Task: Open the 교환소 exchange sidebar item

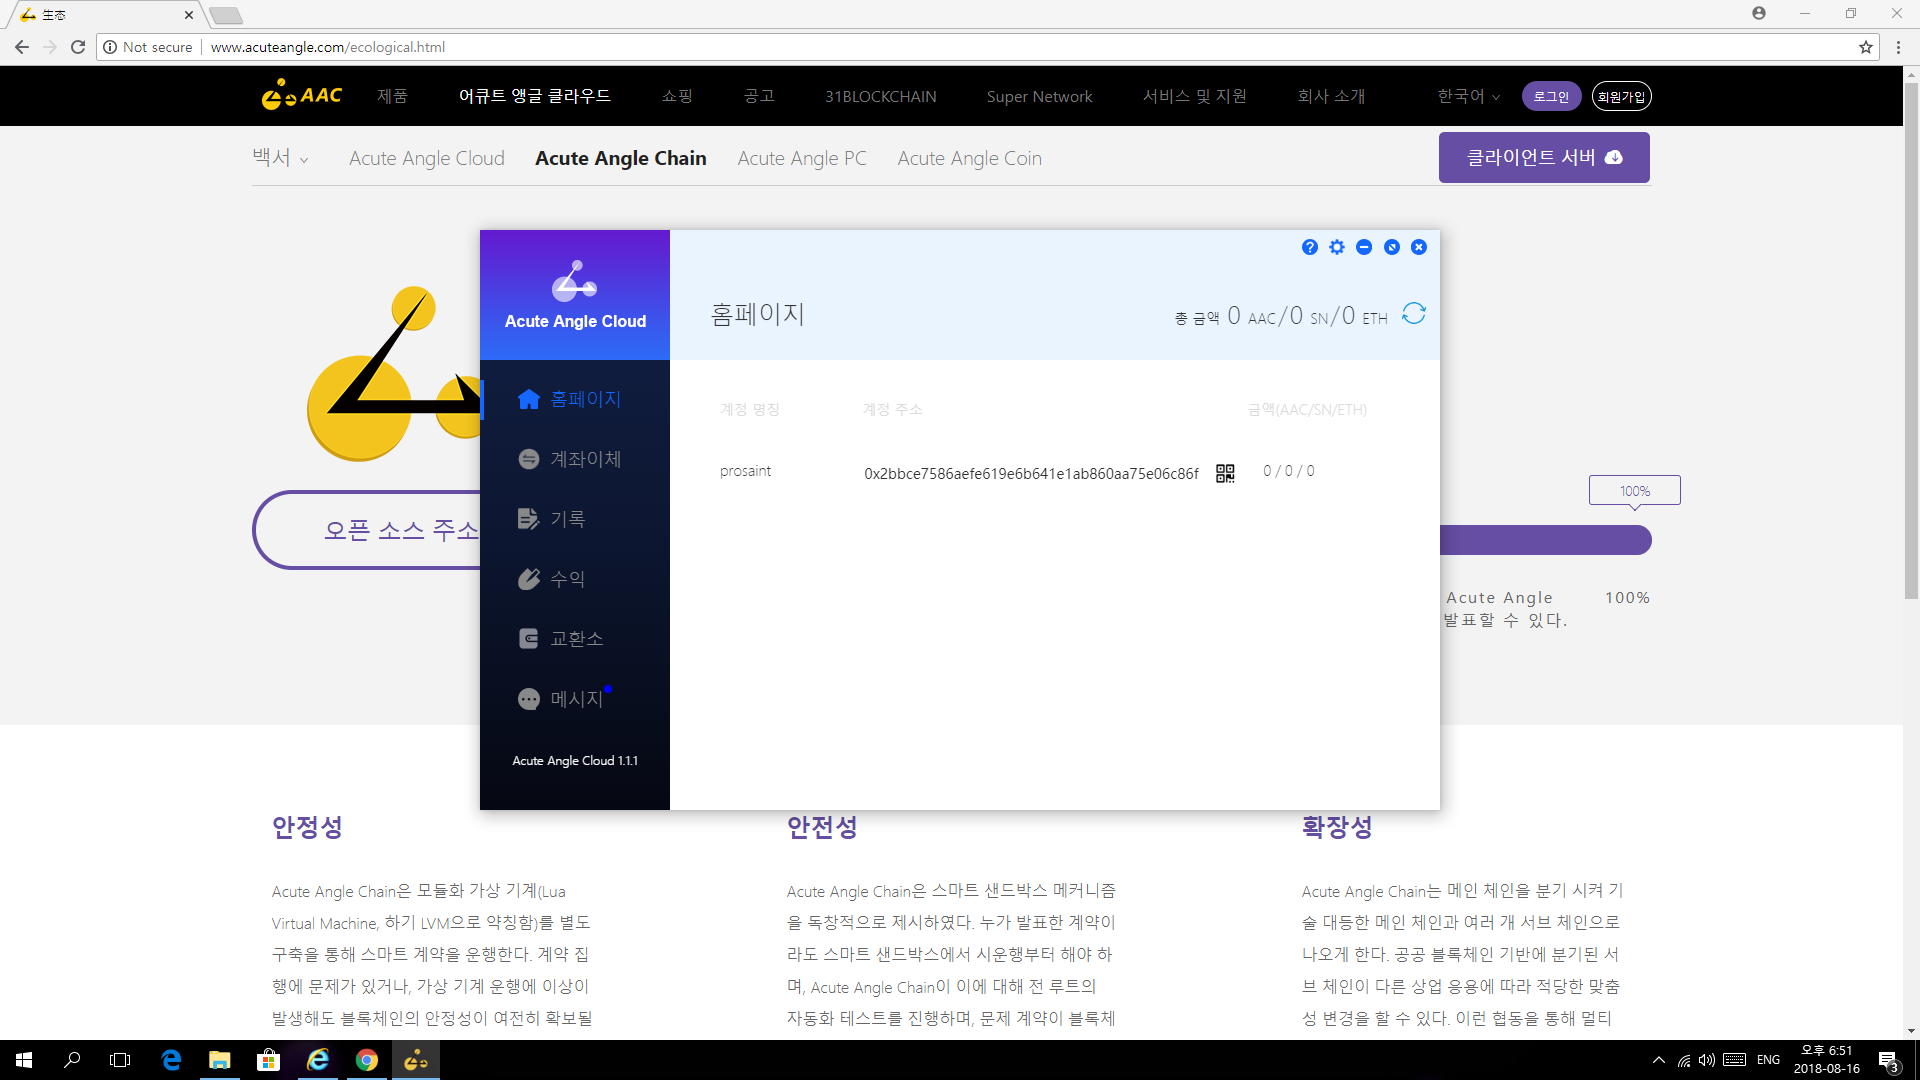Action: (561, 639)
